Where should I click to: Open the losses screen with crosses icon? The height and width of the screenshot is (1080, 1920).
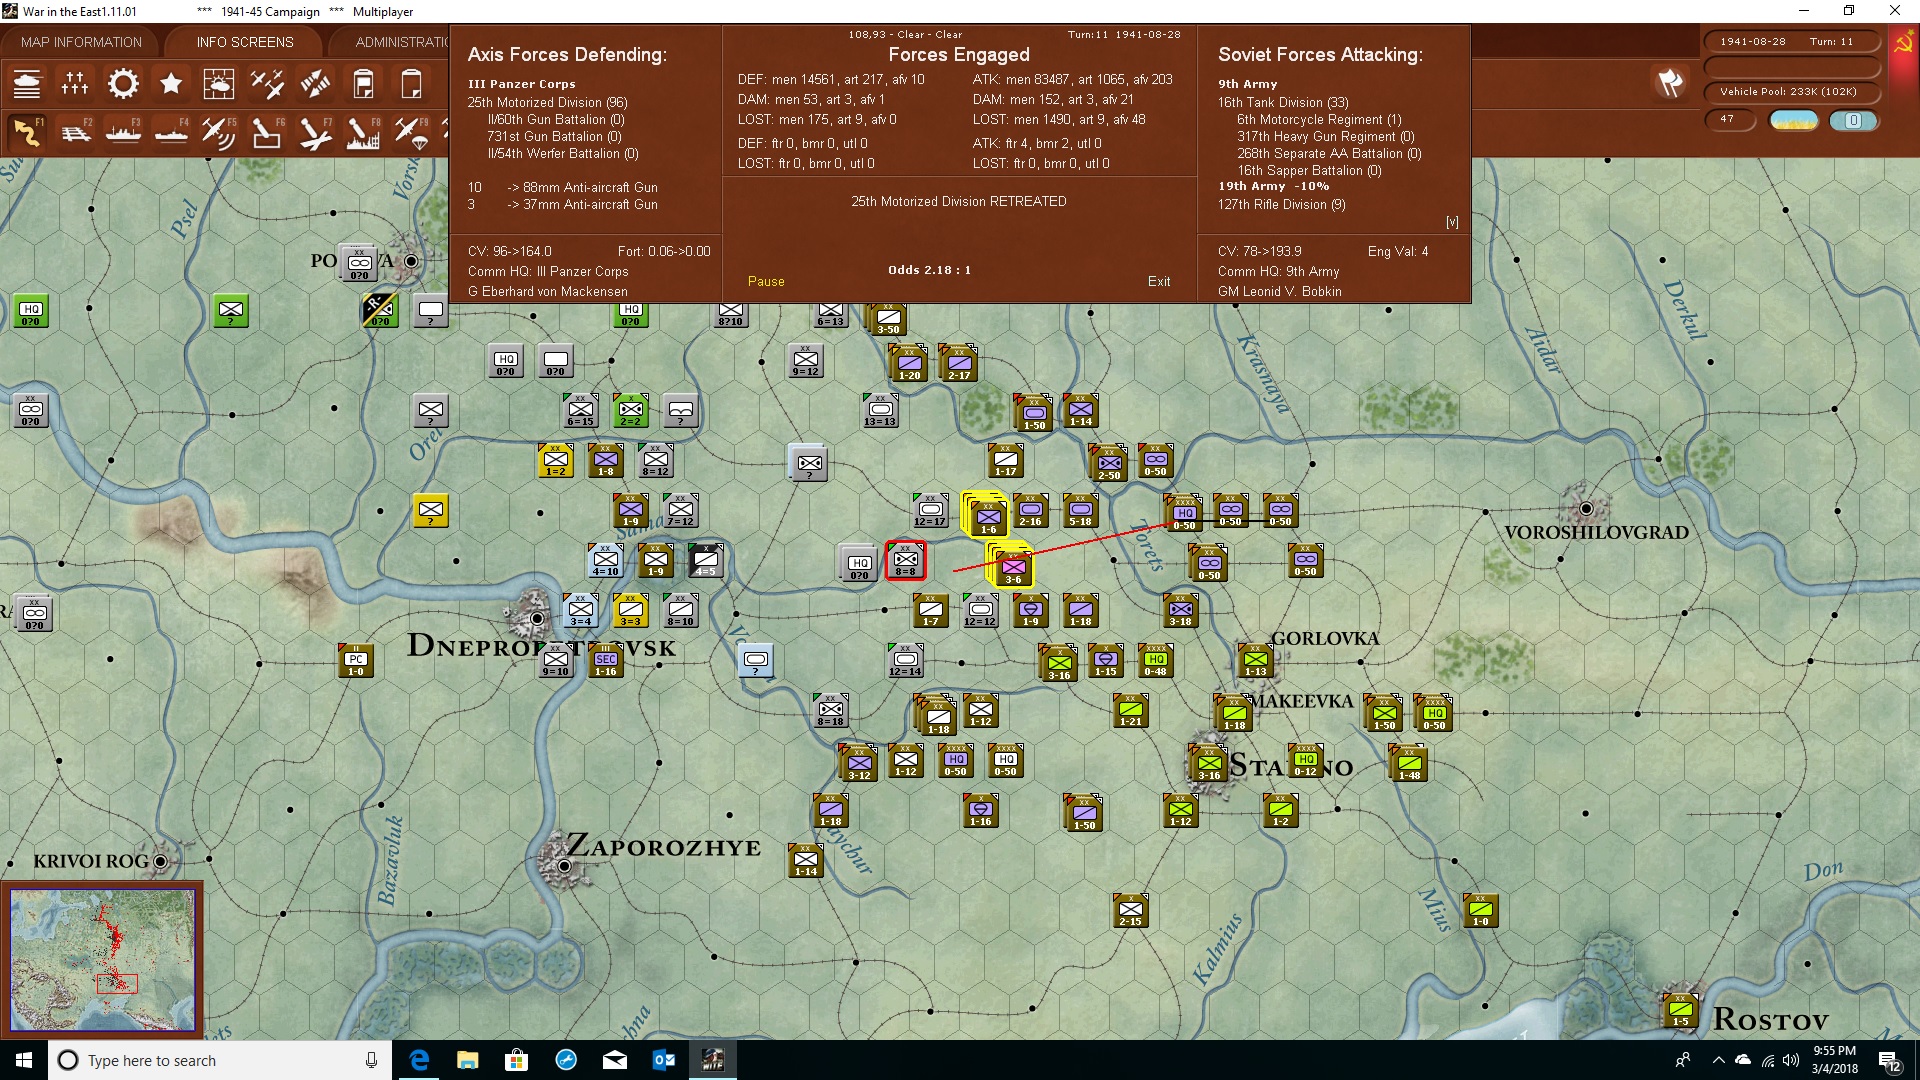pyautogui.click(x=75, y=84)
